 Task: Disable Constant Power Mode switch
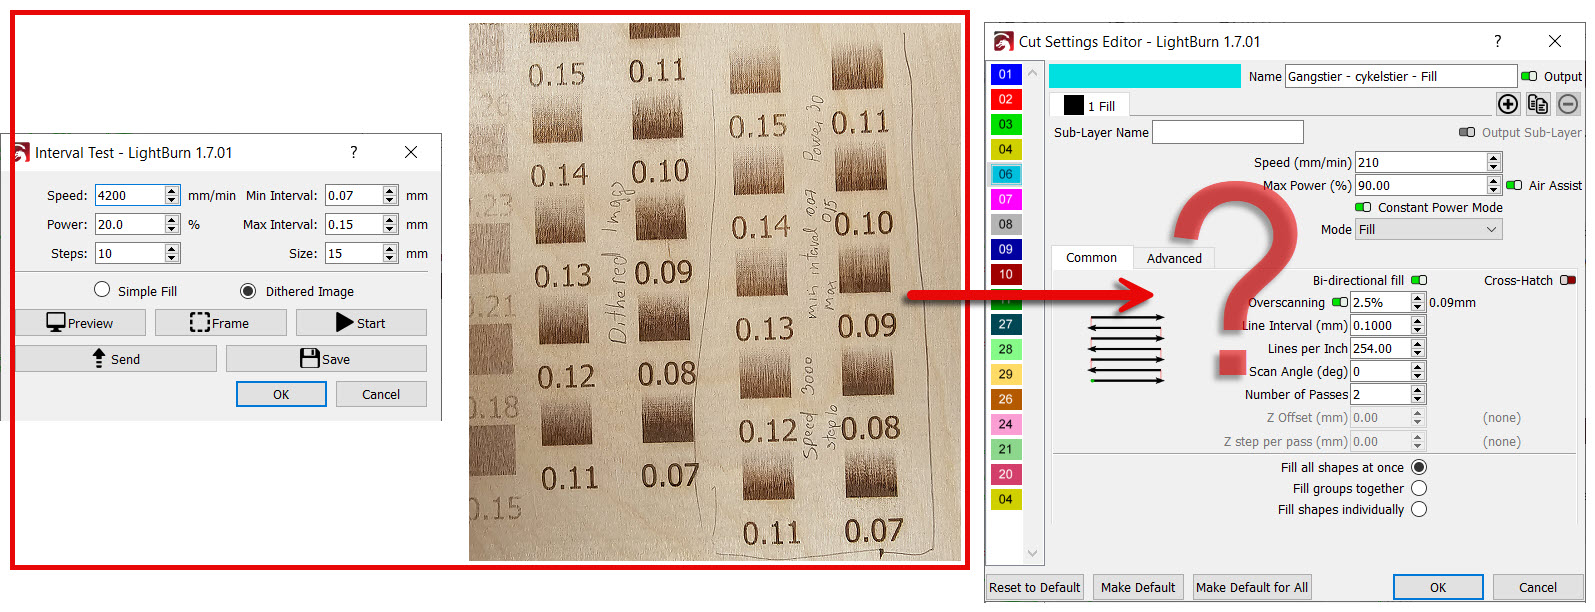[1363, 207]
